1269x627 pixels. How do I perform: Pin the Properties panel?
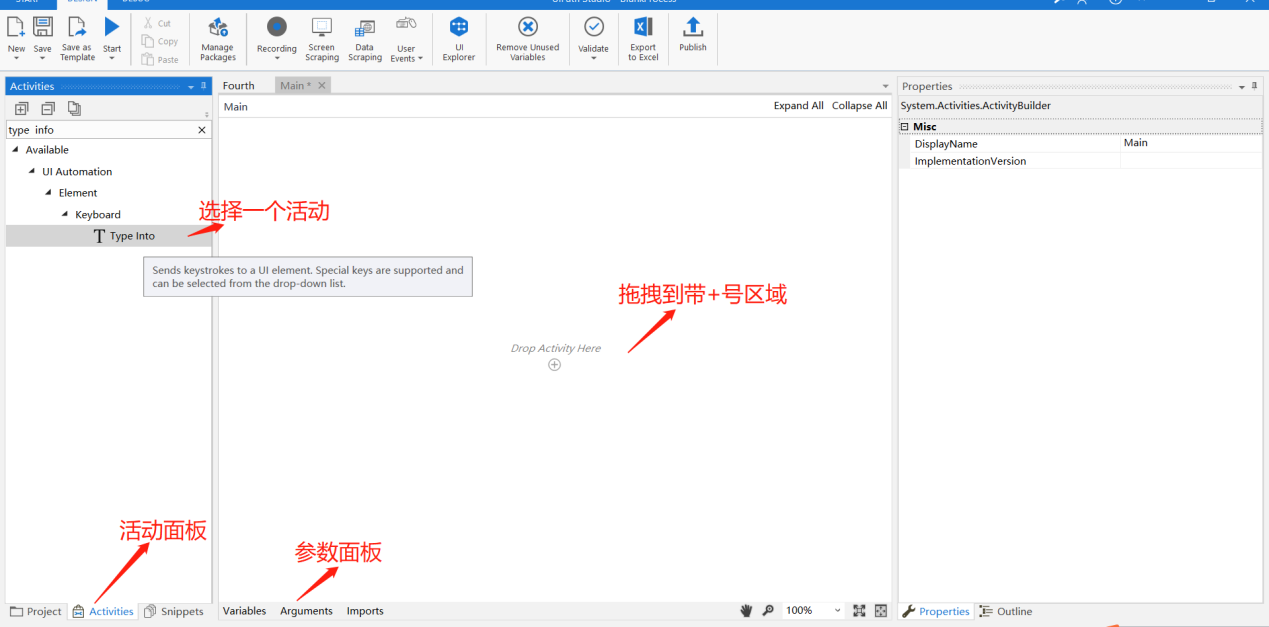pyautogui.click(x=1255, y=86)
